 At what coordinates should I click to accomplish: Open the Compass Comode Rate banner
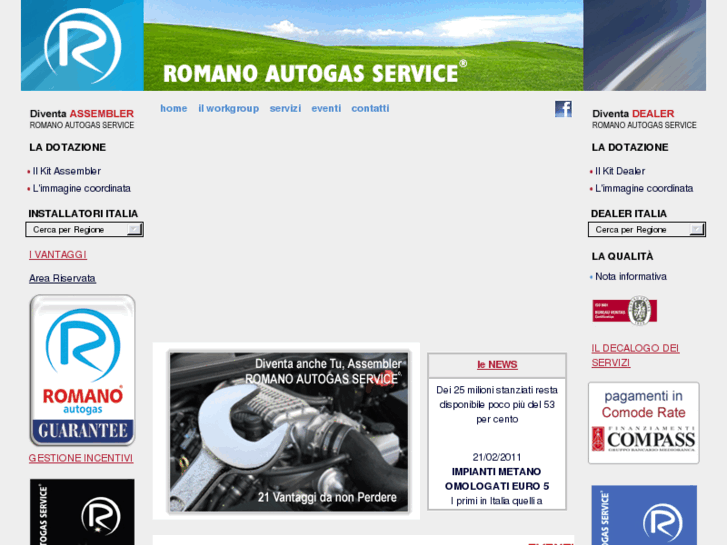(644, 423)
